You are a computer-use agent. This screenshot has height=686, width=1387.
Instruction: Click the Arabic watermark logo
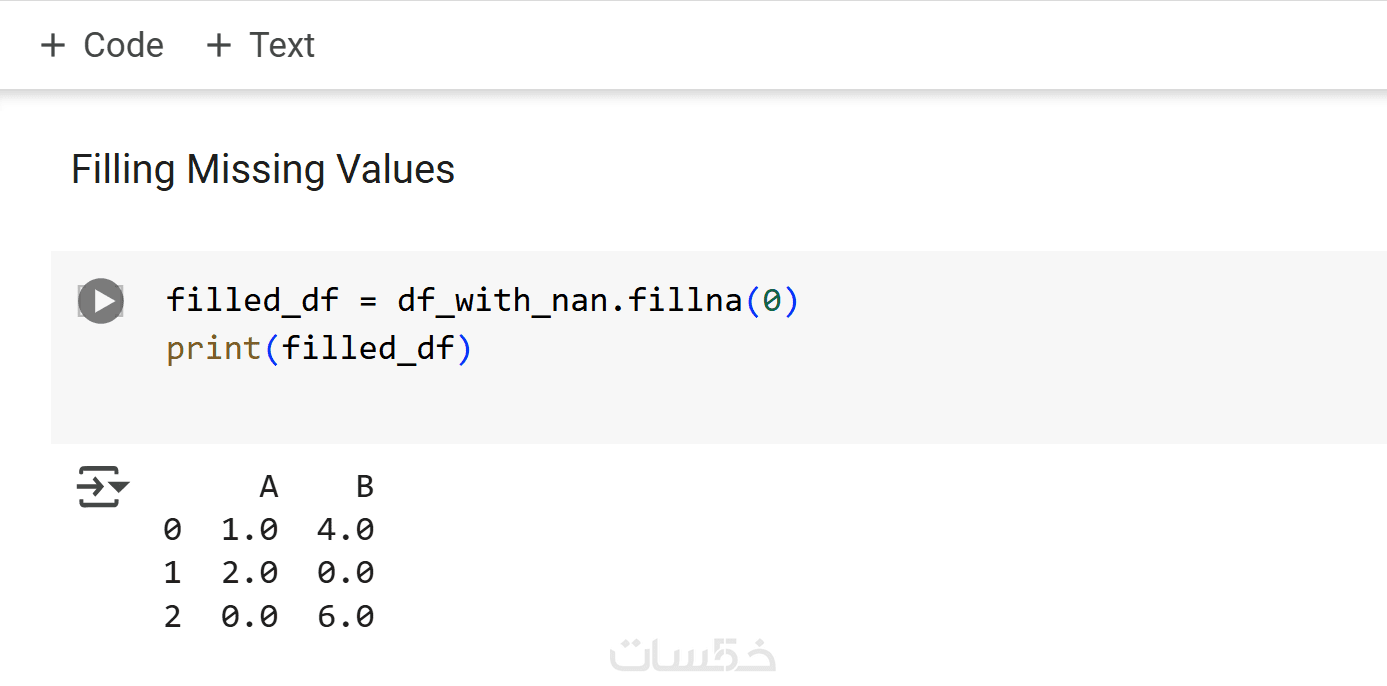pyautogui.click(x=693, y=655)
